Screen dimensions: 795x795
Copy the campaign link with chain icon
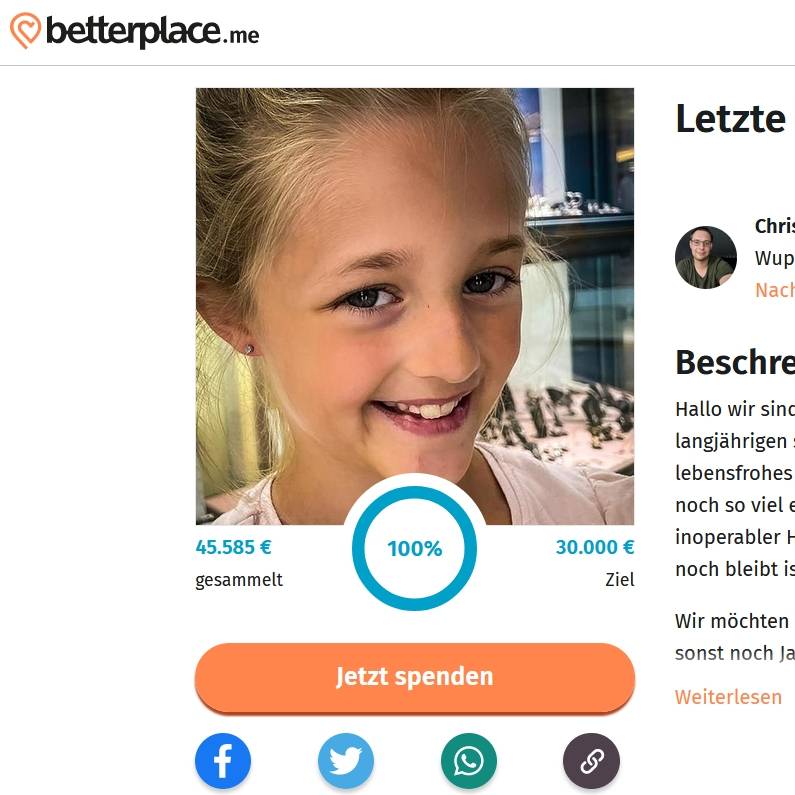(591, 761)
